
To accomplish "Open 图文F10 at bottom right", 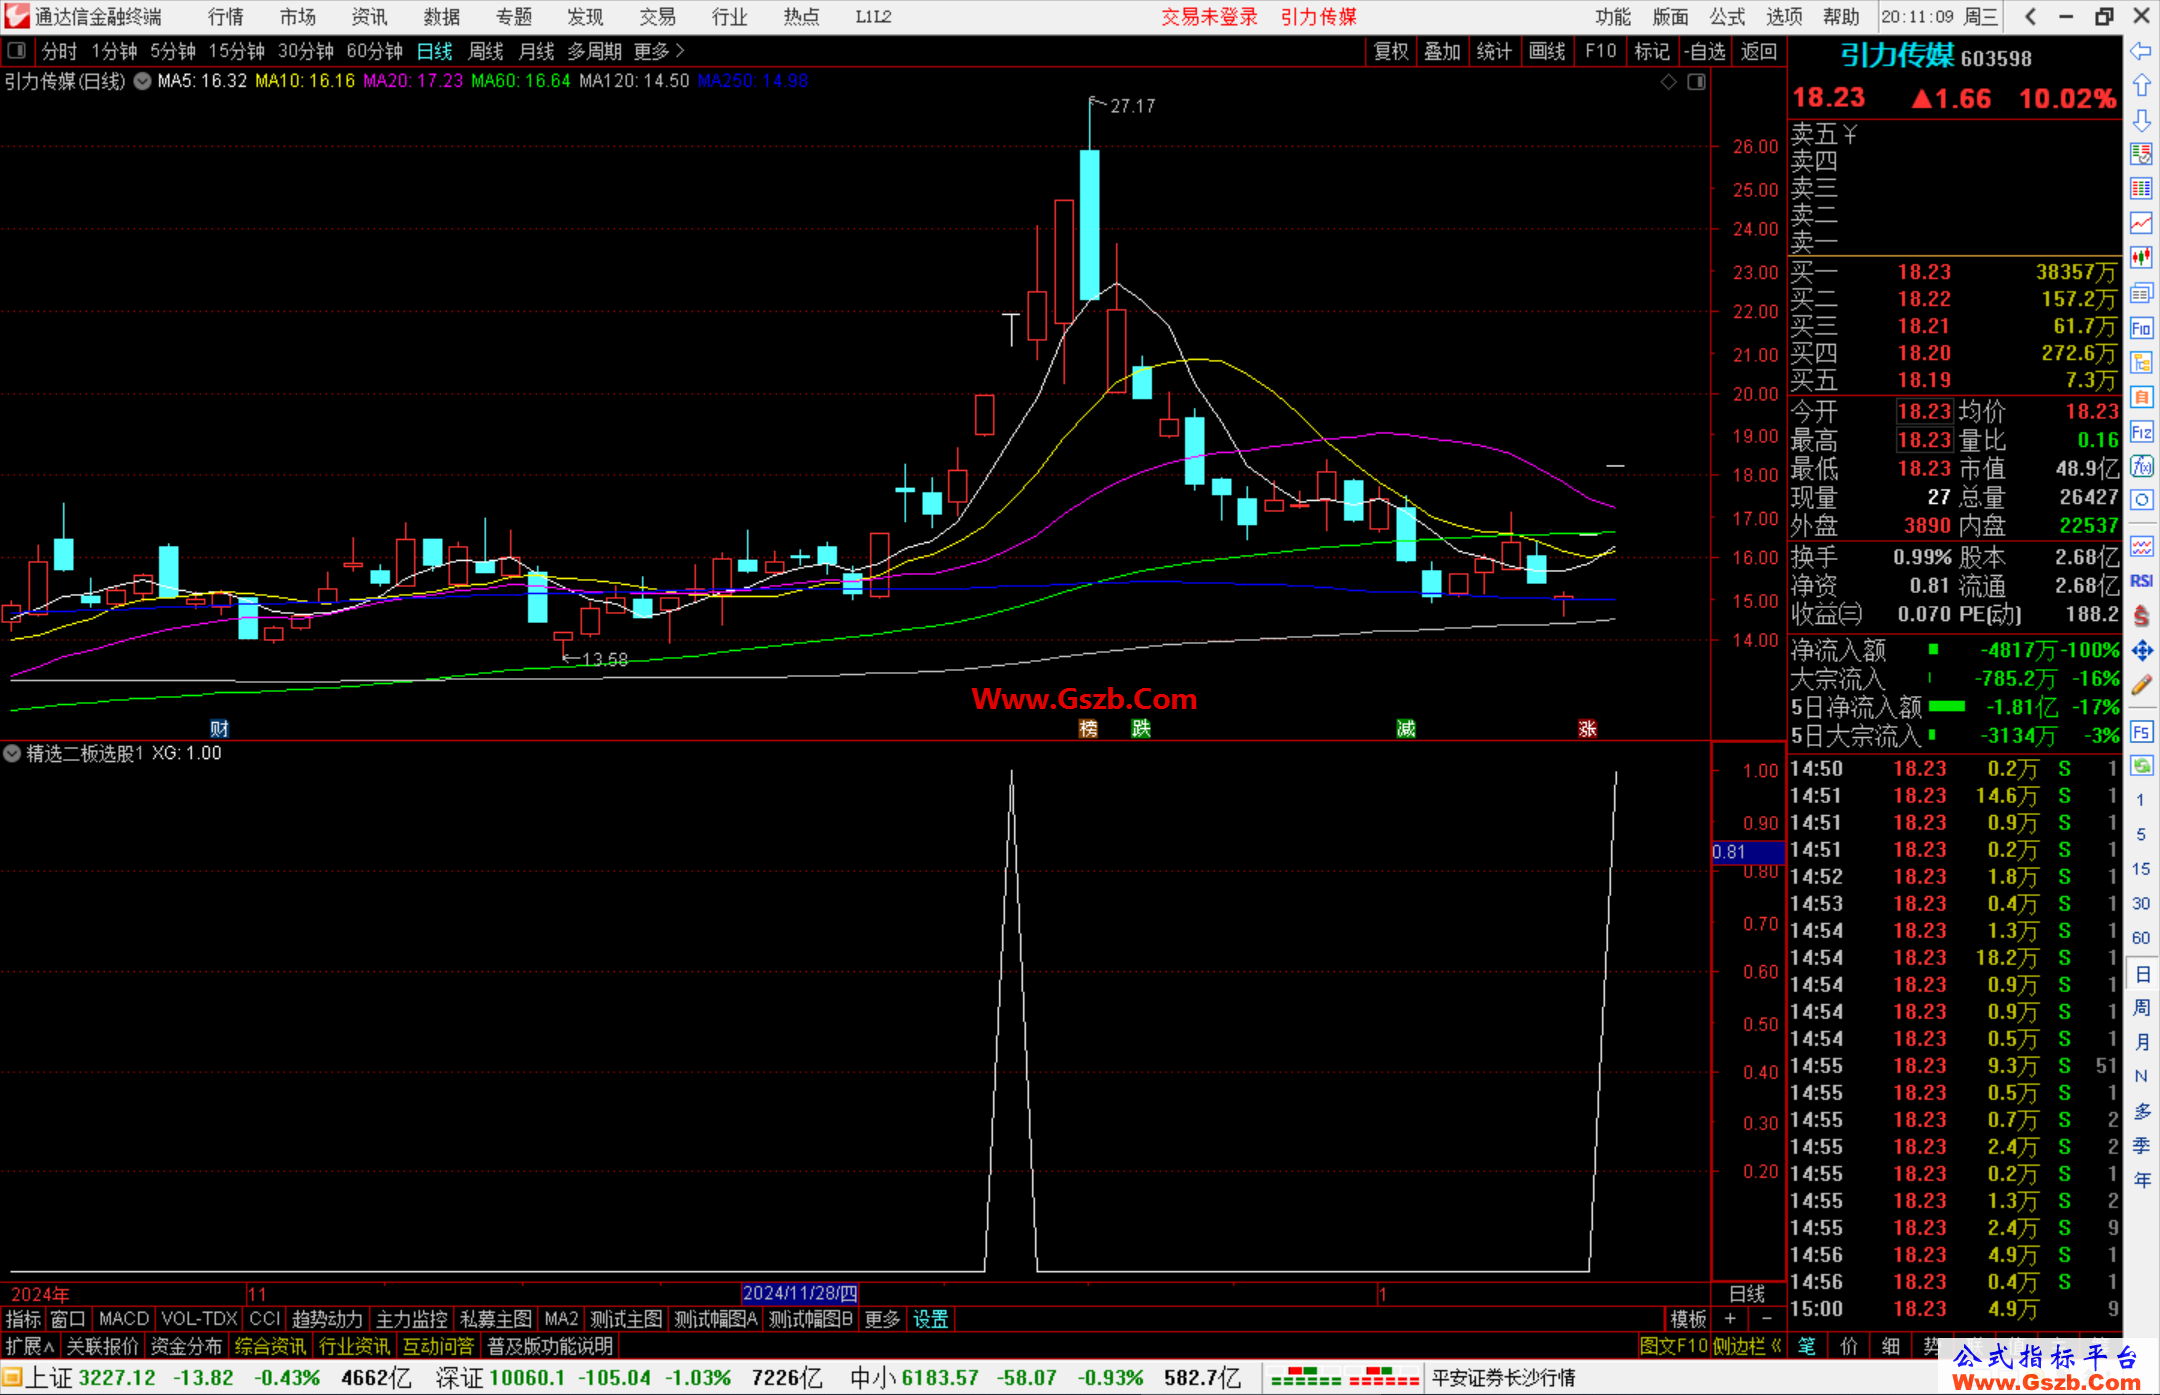I will (x=1673, y=1346).
